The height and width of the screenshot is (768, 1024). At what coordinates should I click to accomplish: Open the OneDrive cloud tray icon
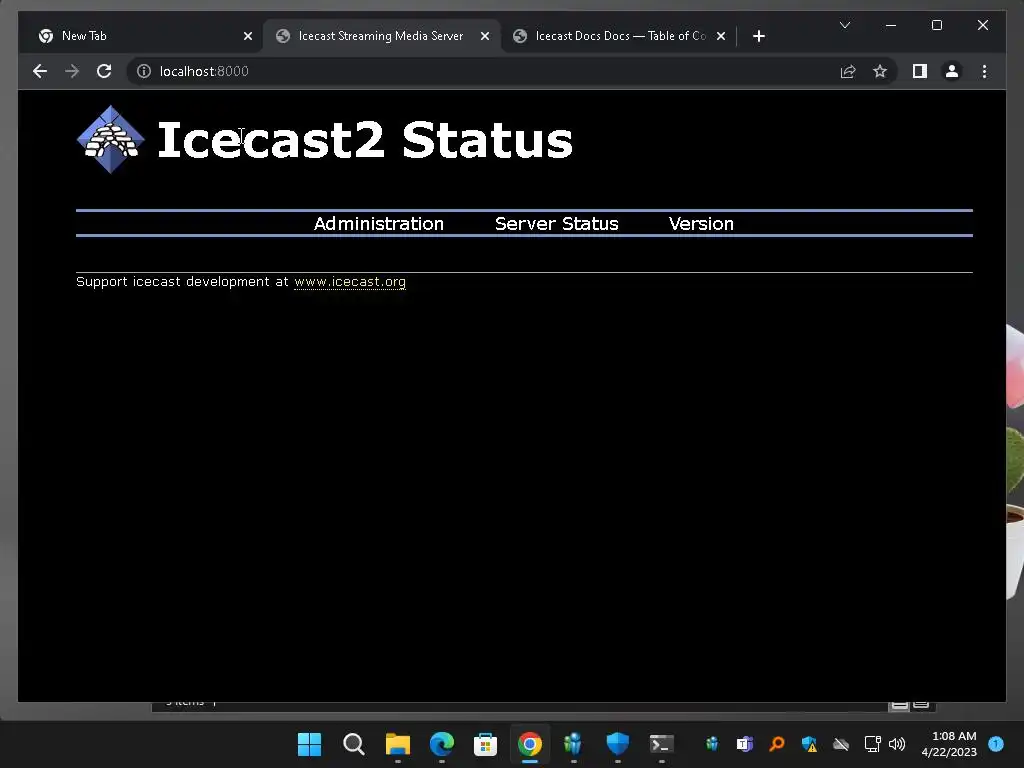pos(841,744)
